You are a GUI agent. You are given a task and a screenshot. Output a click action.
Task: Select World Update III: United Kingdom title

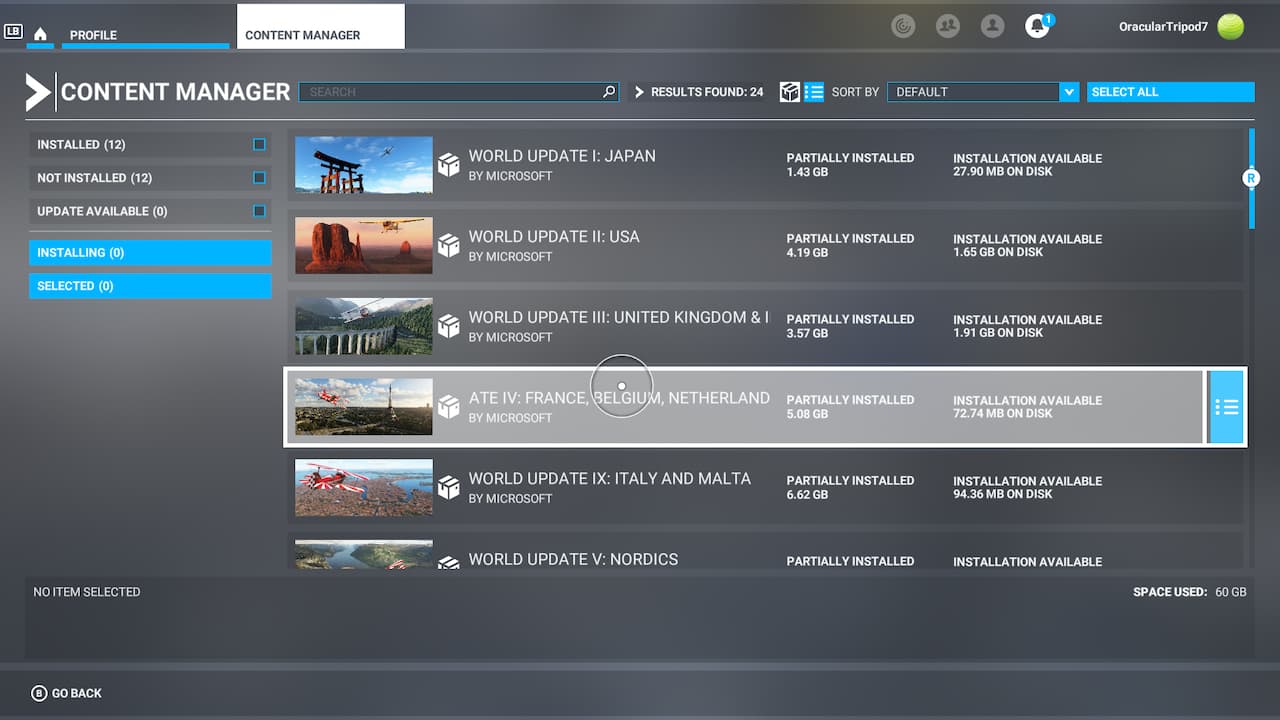619,317
